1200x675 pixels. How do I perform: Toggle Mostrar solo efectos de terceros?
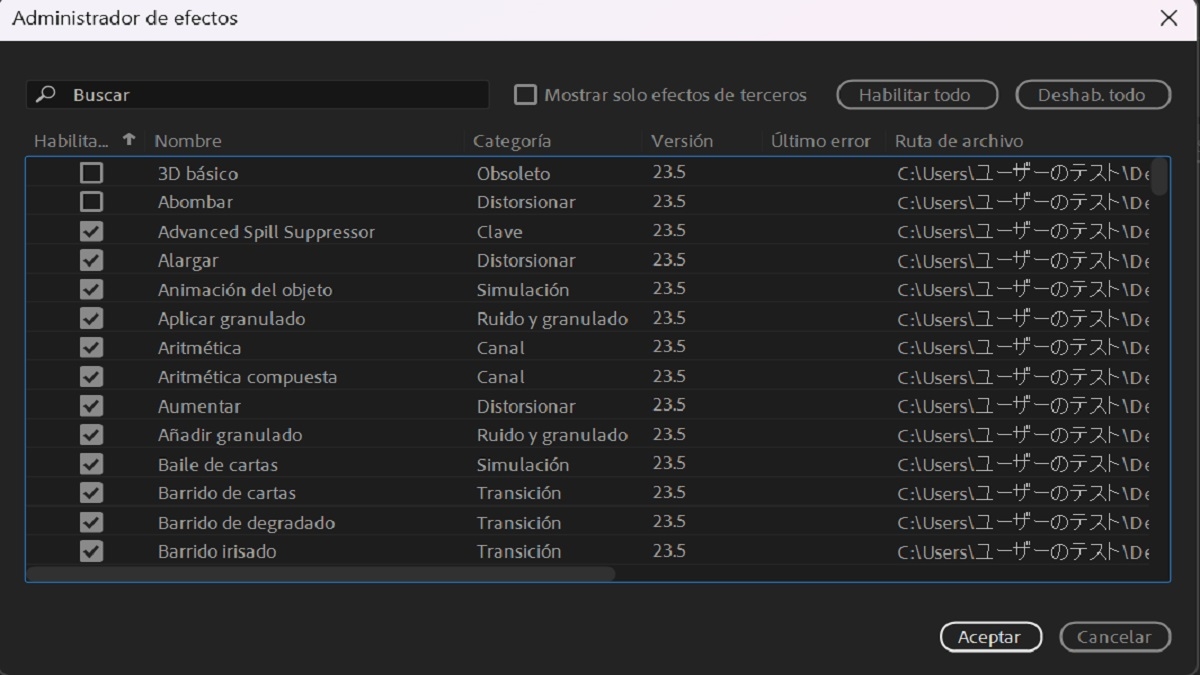pos(525,94)
